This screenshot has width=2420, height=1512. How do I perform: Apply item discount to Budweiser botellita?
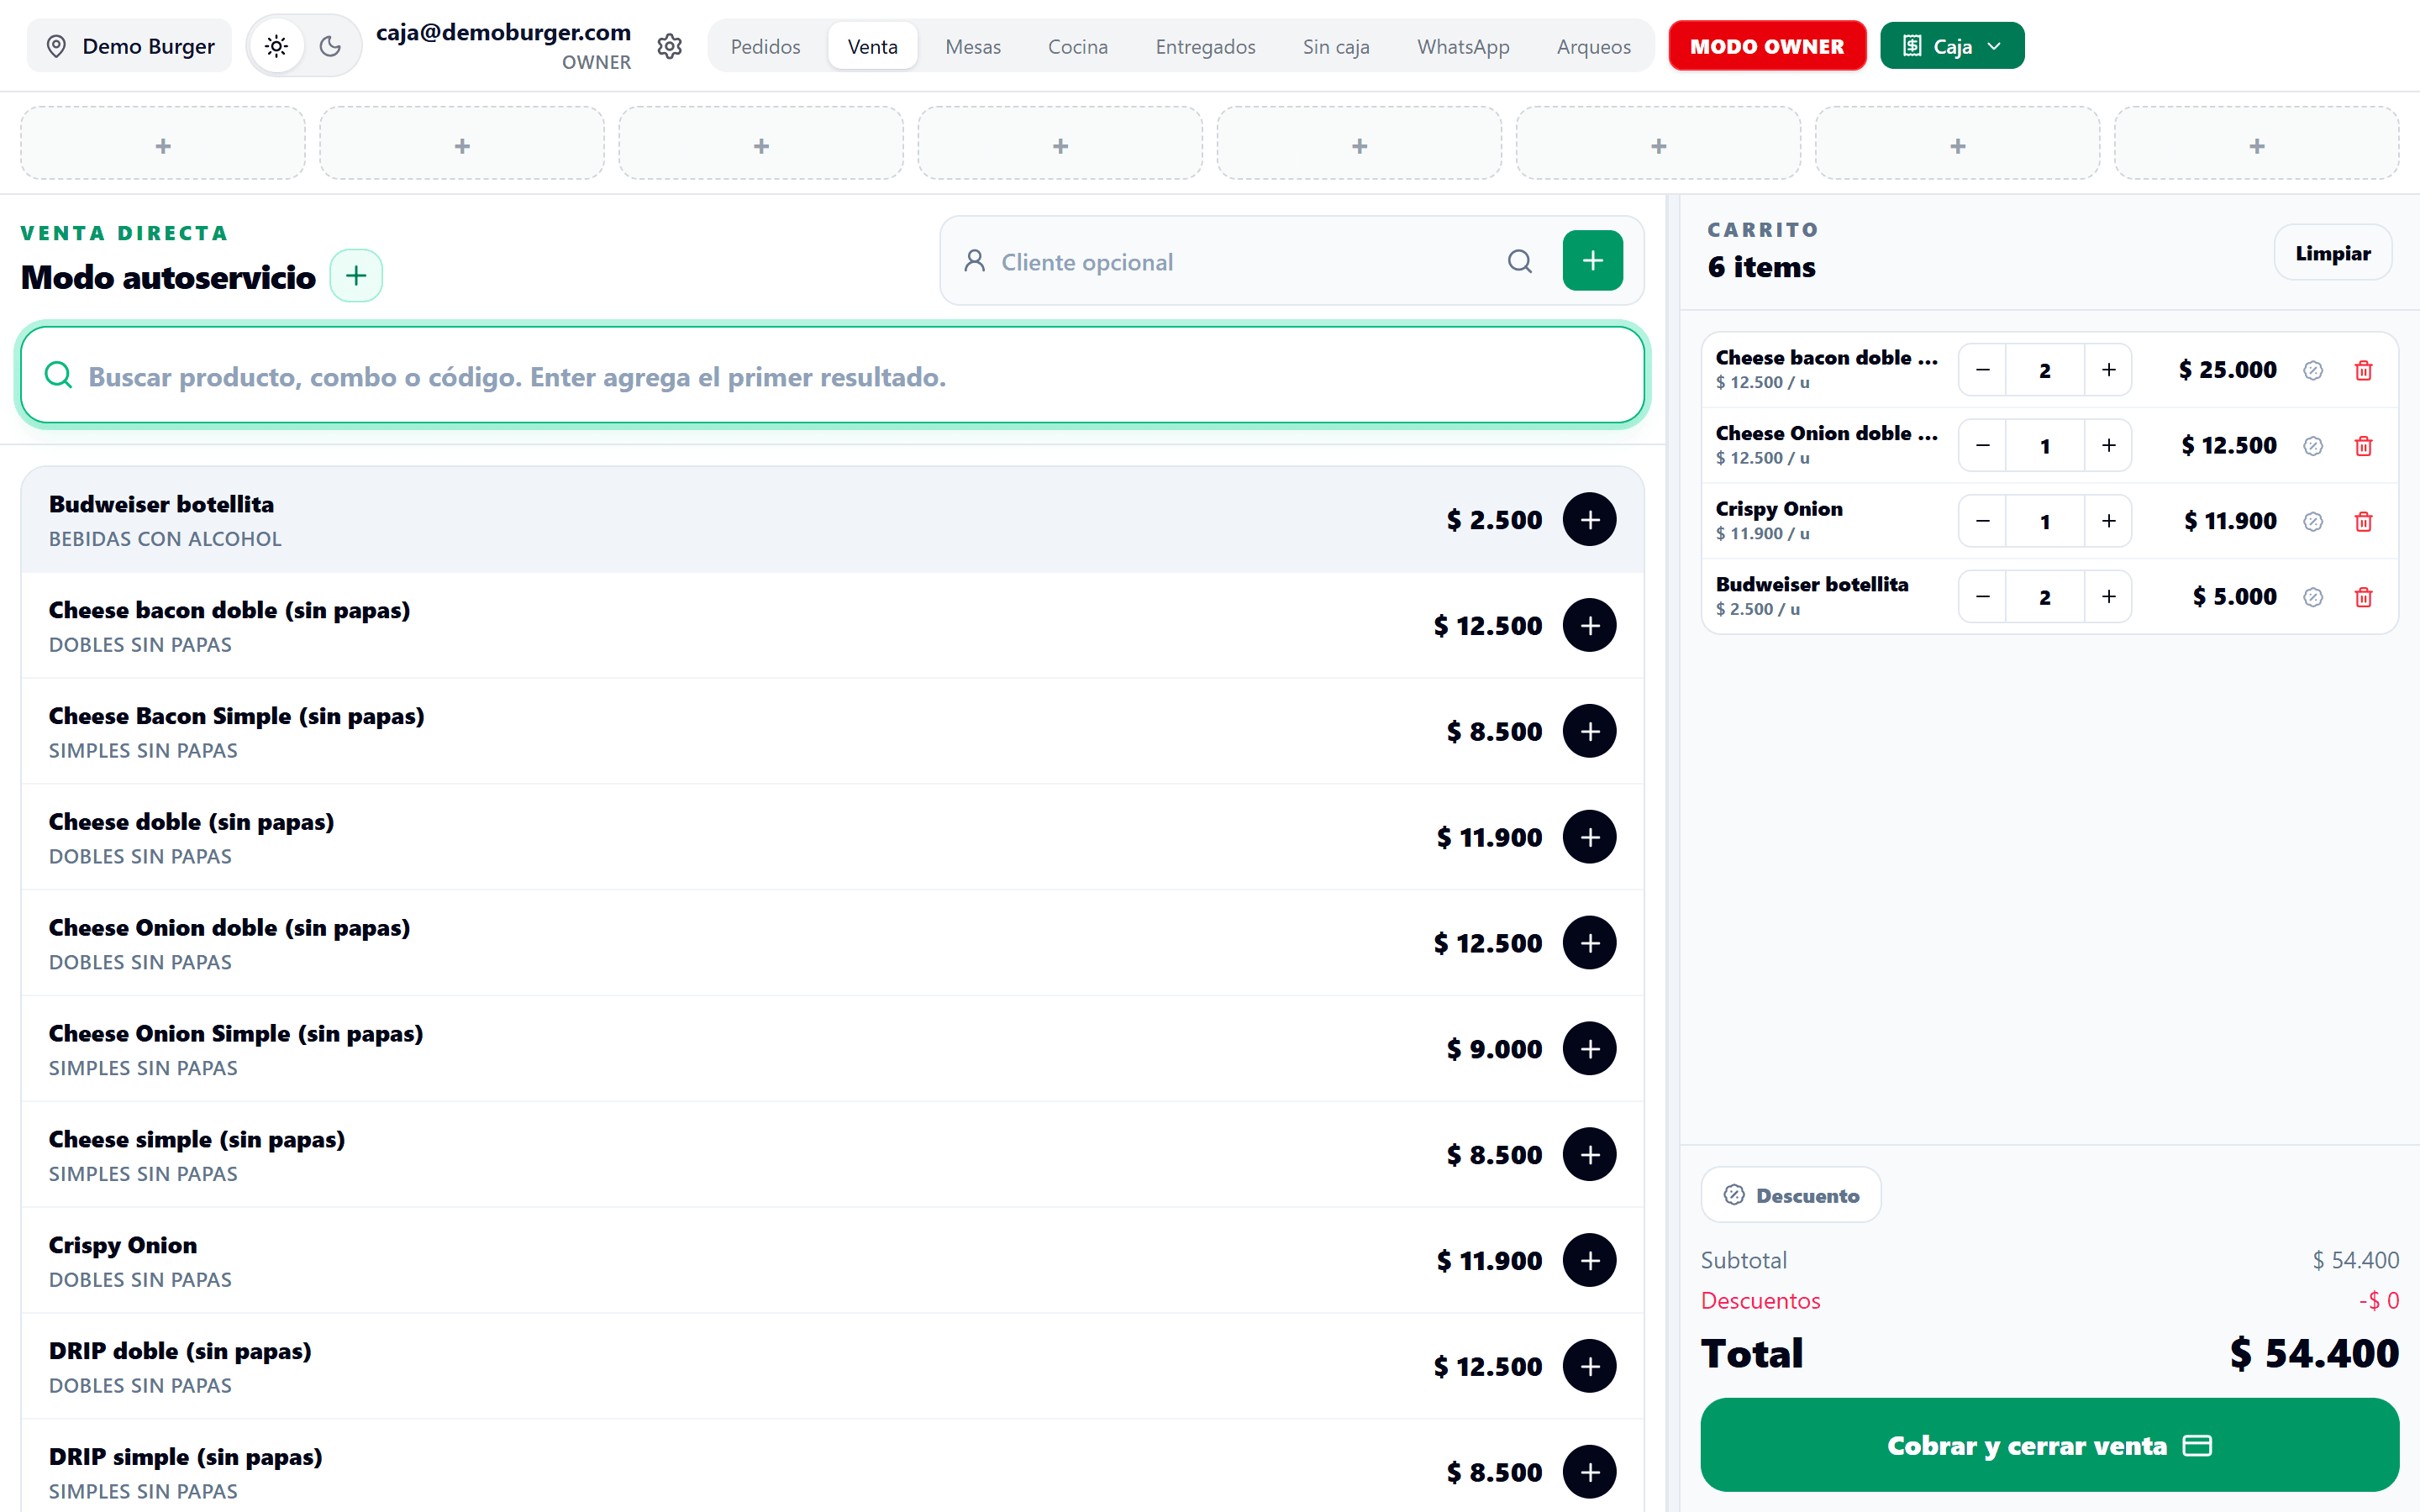[x=2312, y=596]
